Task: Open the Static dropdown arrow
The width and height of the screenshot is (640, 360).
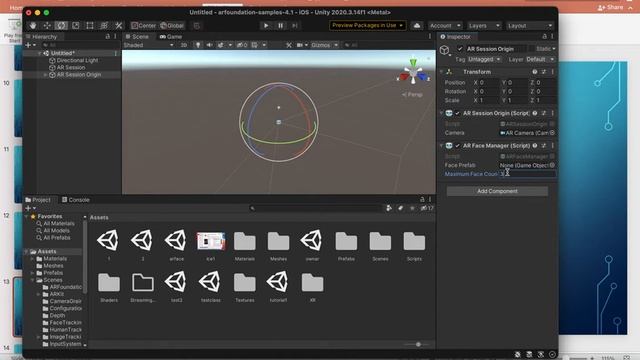Action: click(x=553, y=49)
